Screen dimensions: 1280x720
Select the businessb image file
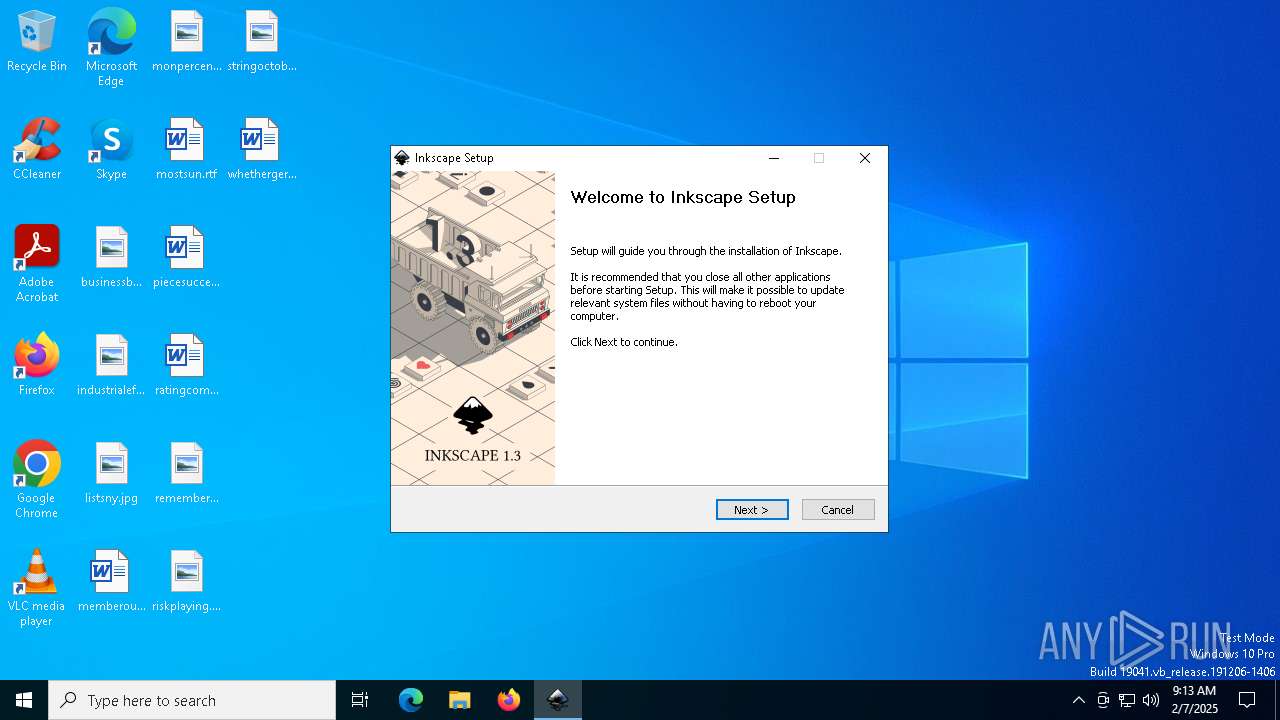click(111, 258)
